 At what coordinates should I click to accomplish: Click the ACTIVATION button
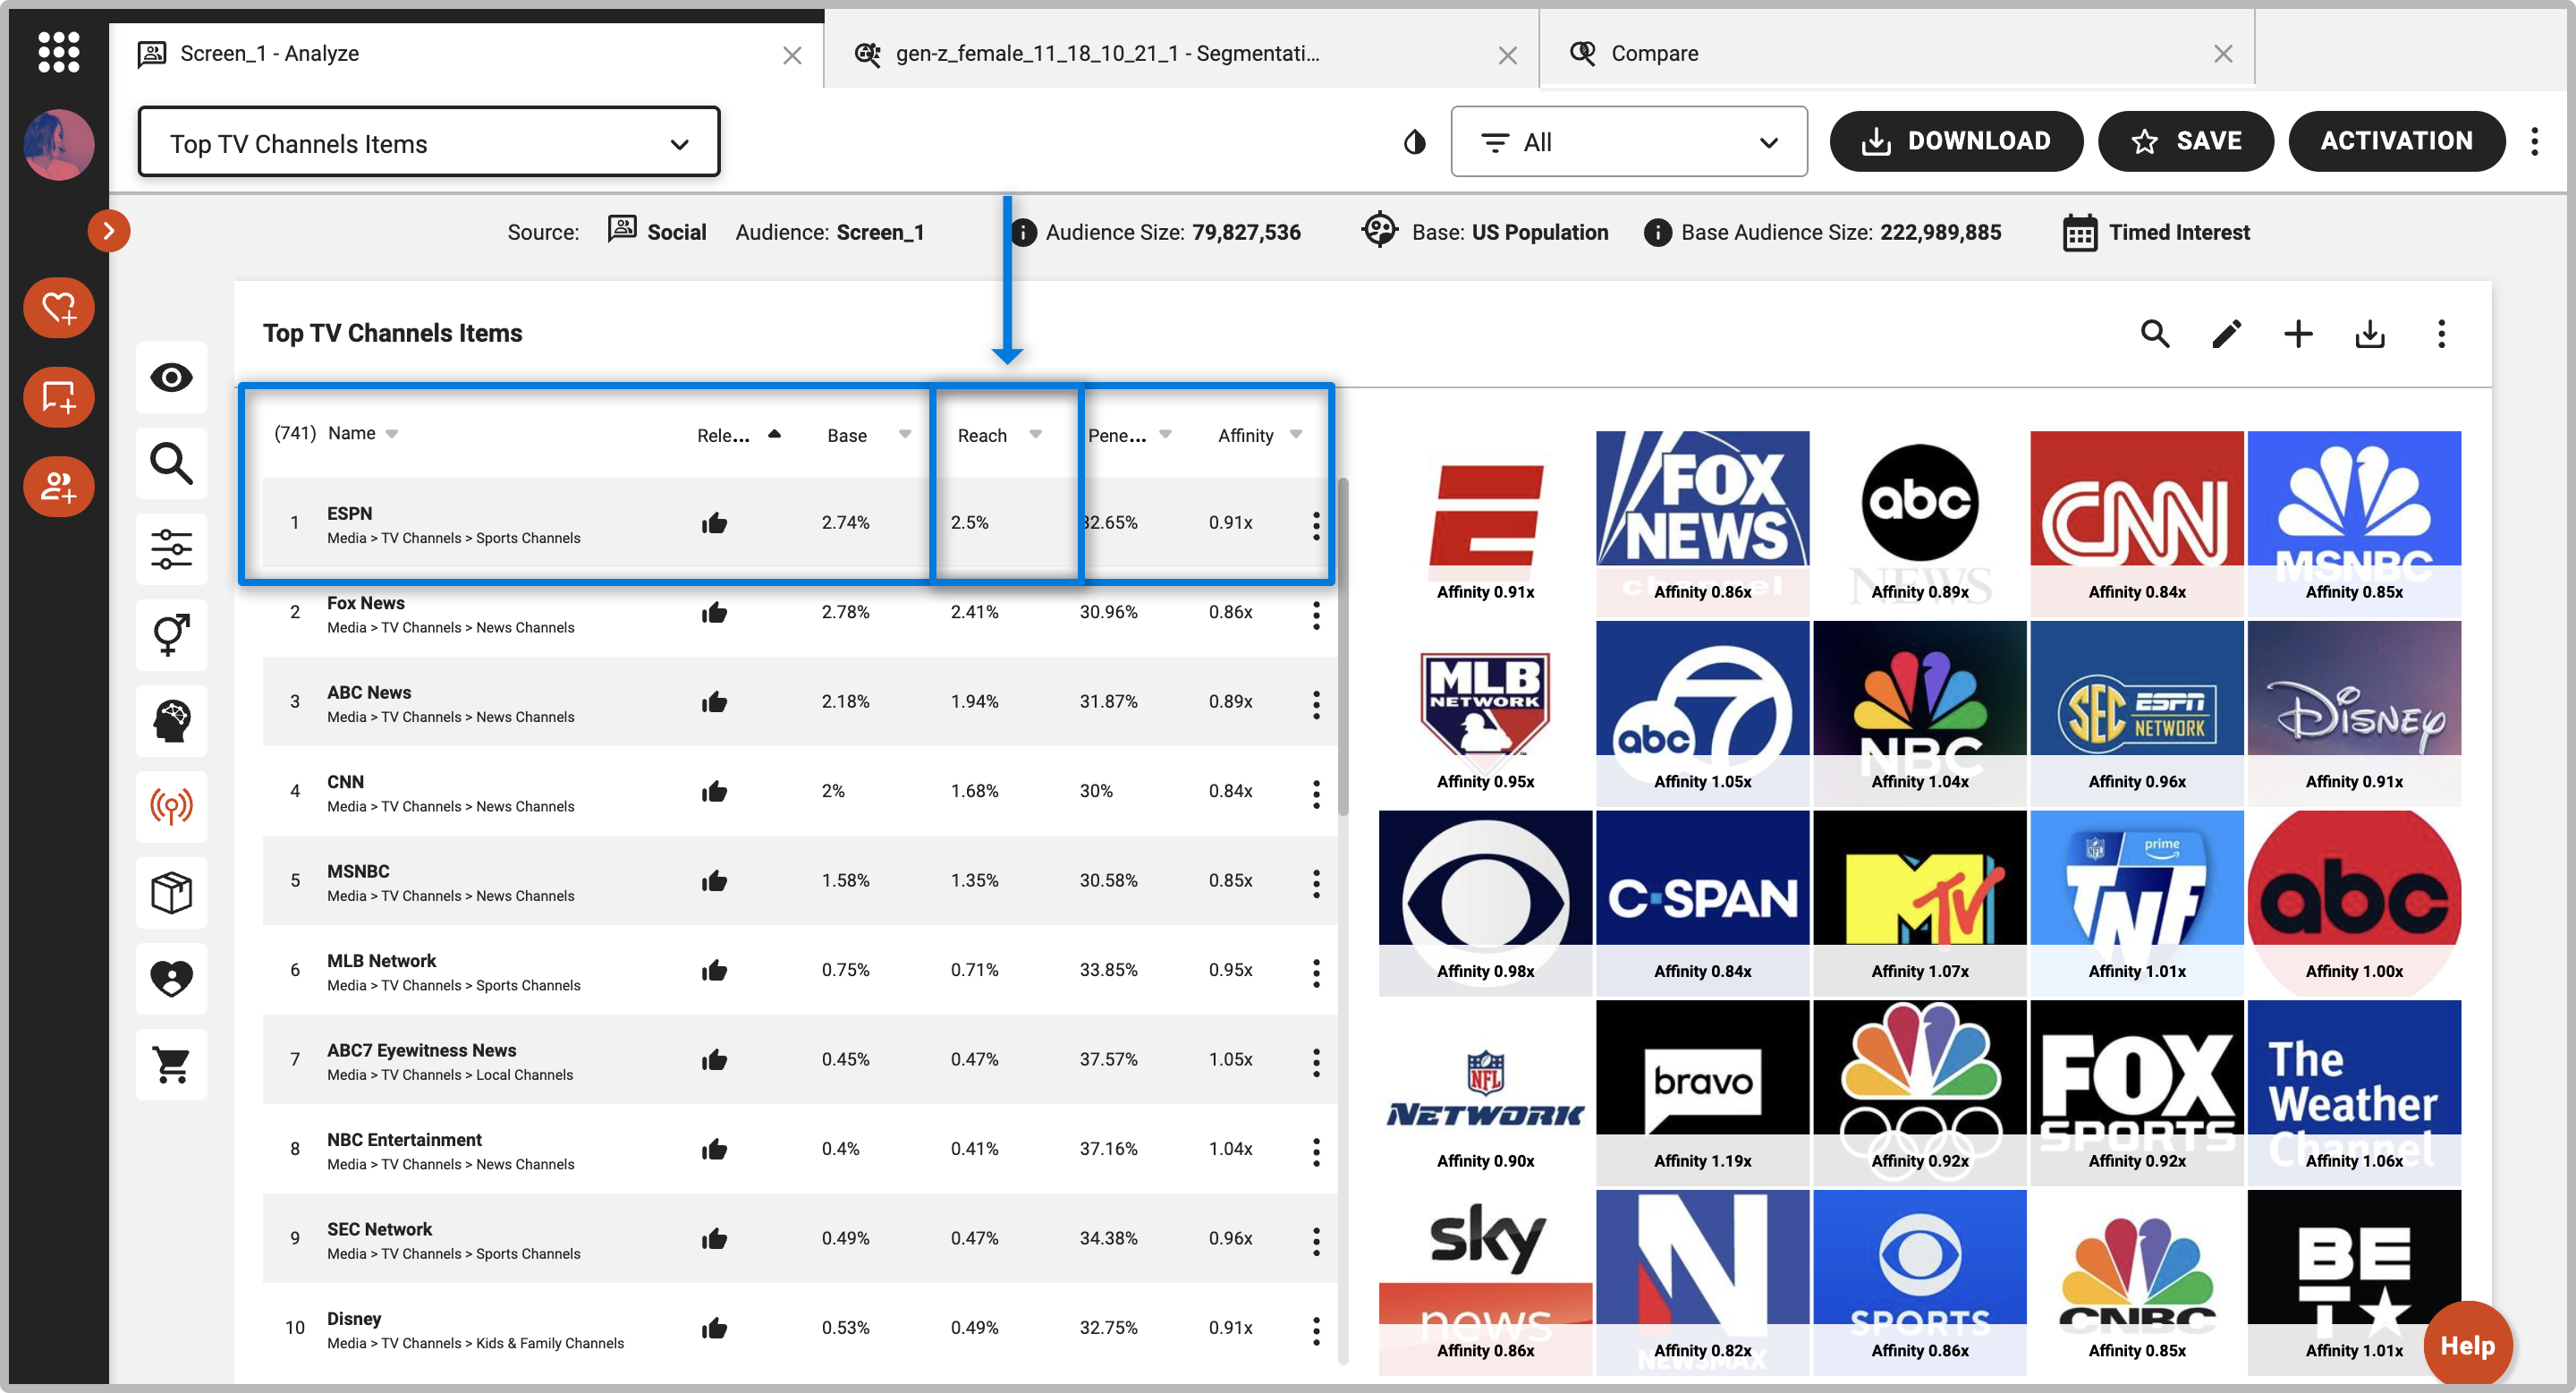2396,141
